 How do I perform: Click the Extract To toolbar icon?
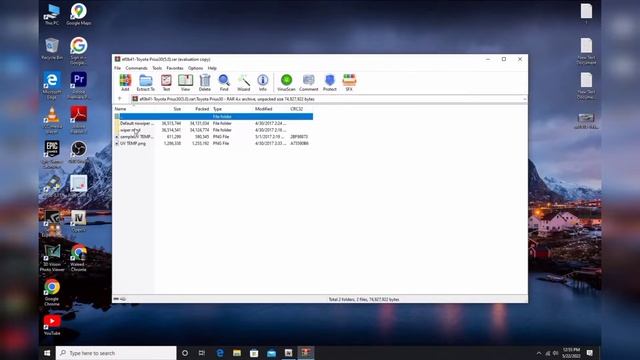(x=145, y=82)
